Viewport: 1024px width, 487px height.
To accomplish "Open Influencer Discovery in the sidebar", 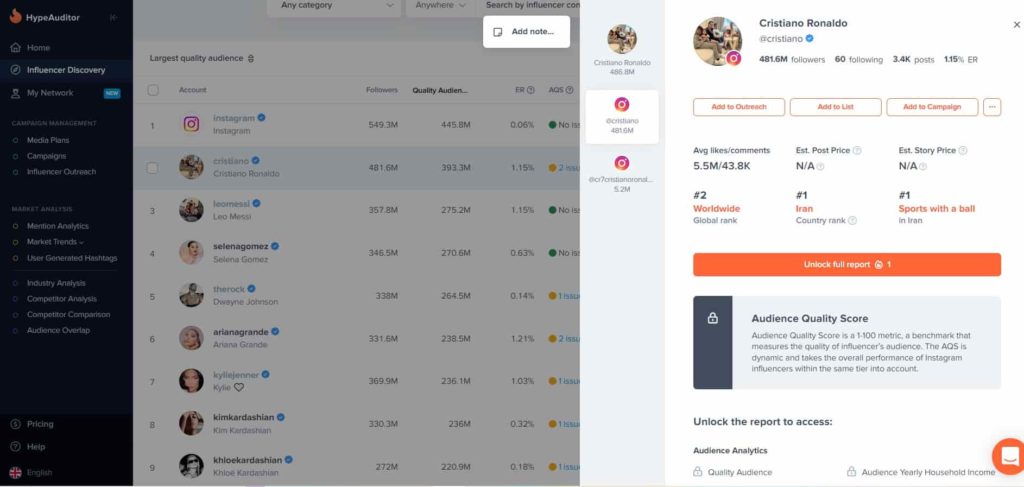I will (66, 70).
